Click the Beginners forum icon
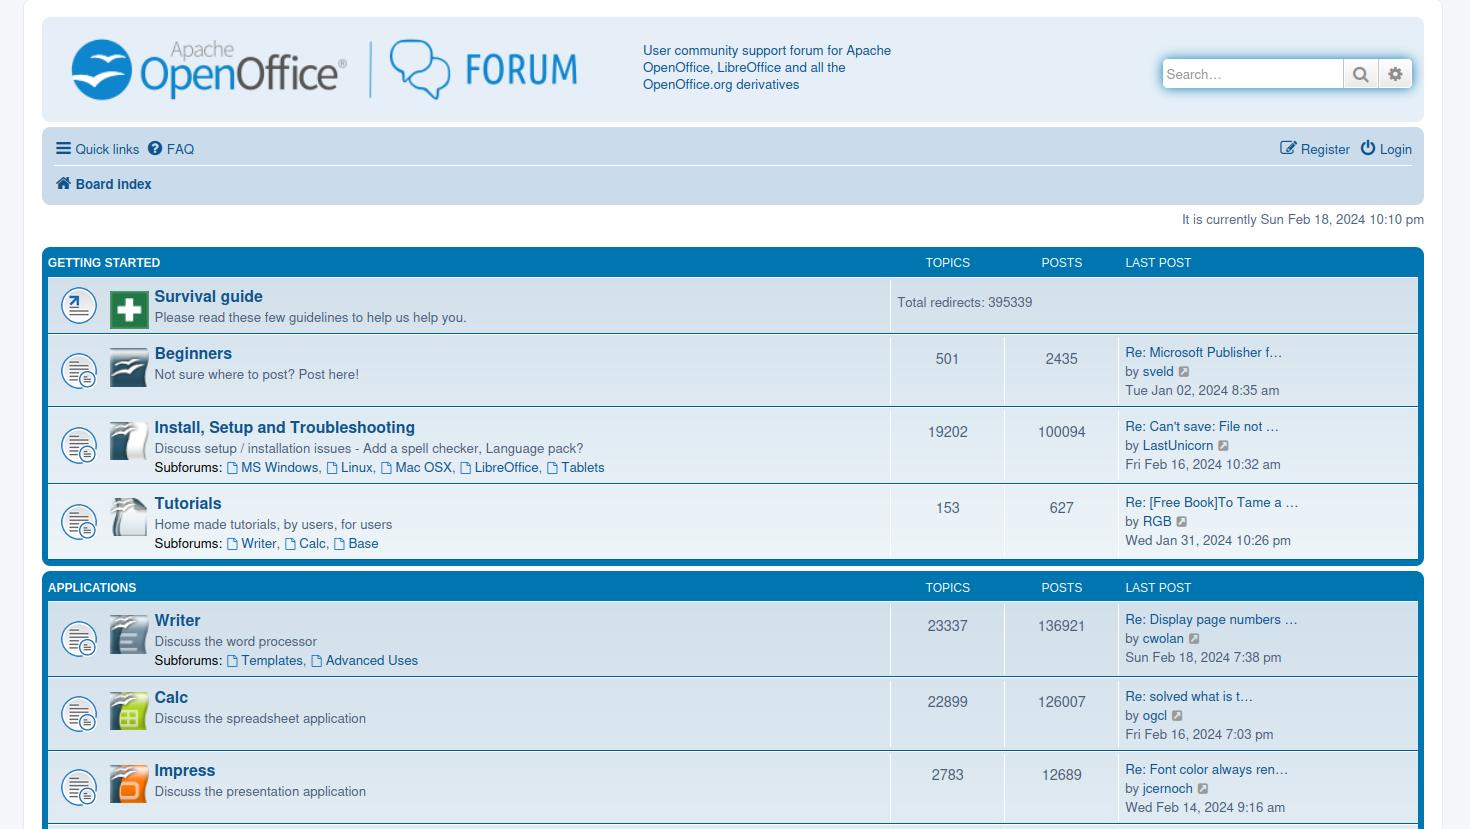 [129, 367]
